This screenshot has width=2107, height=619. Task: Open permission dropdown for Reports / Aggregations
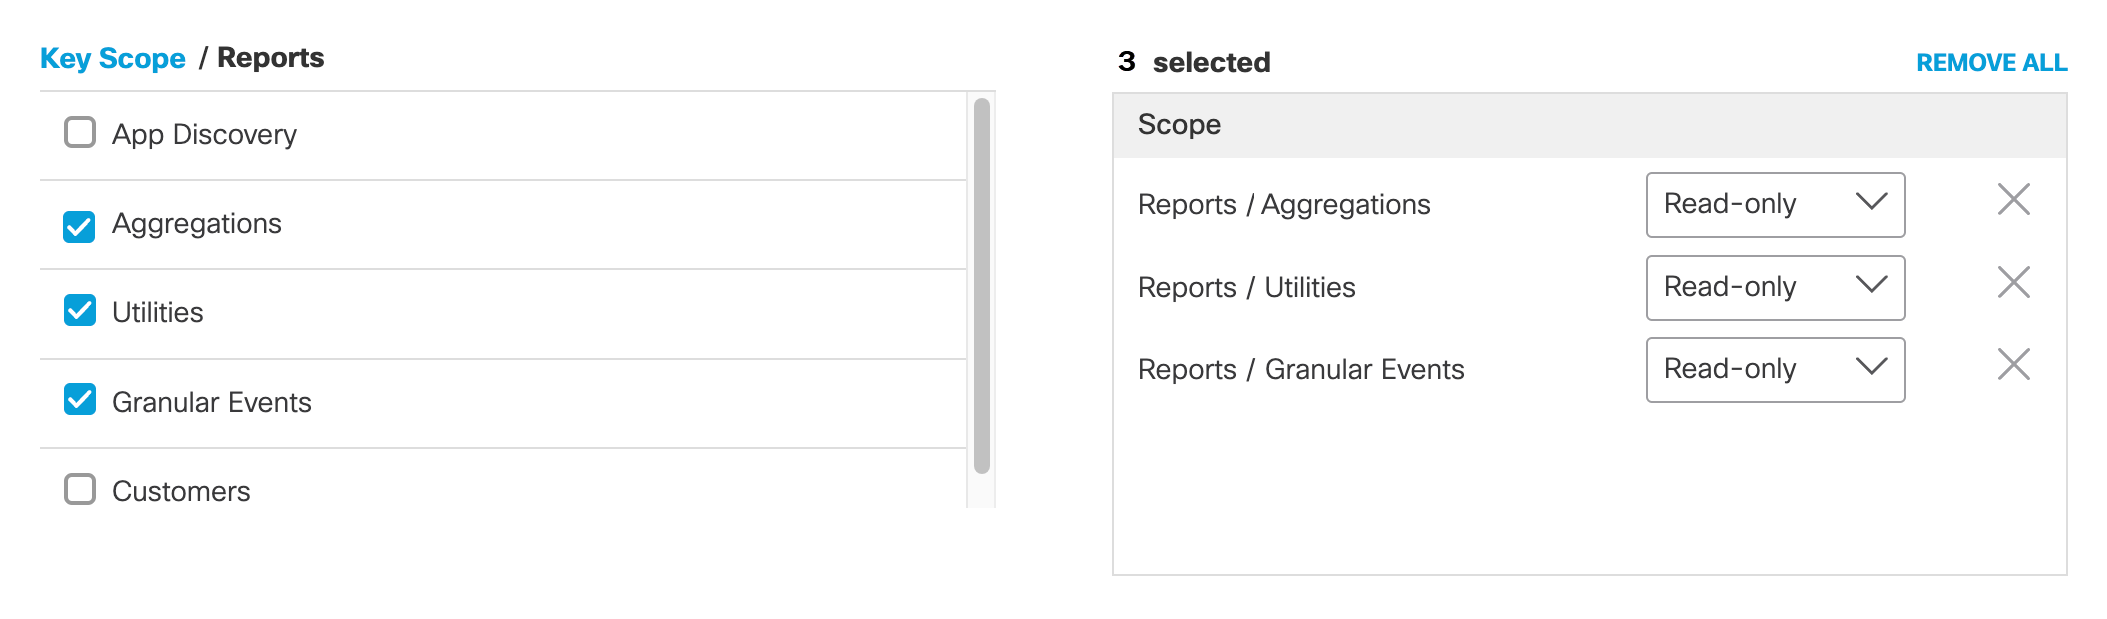[x=1775, y=205]
